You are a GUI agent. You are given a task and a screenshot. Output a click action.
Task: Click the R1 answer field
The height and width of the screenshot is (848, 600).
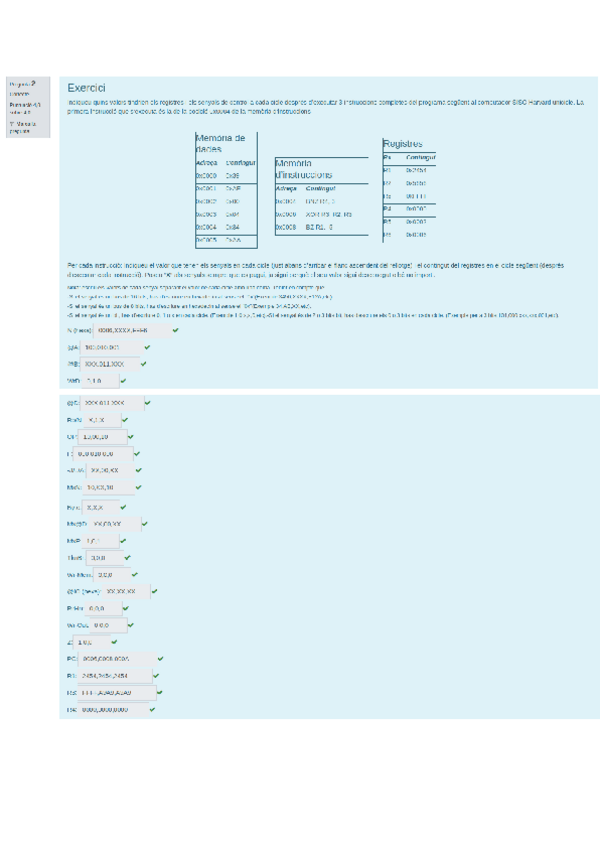click(115, 675)
